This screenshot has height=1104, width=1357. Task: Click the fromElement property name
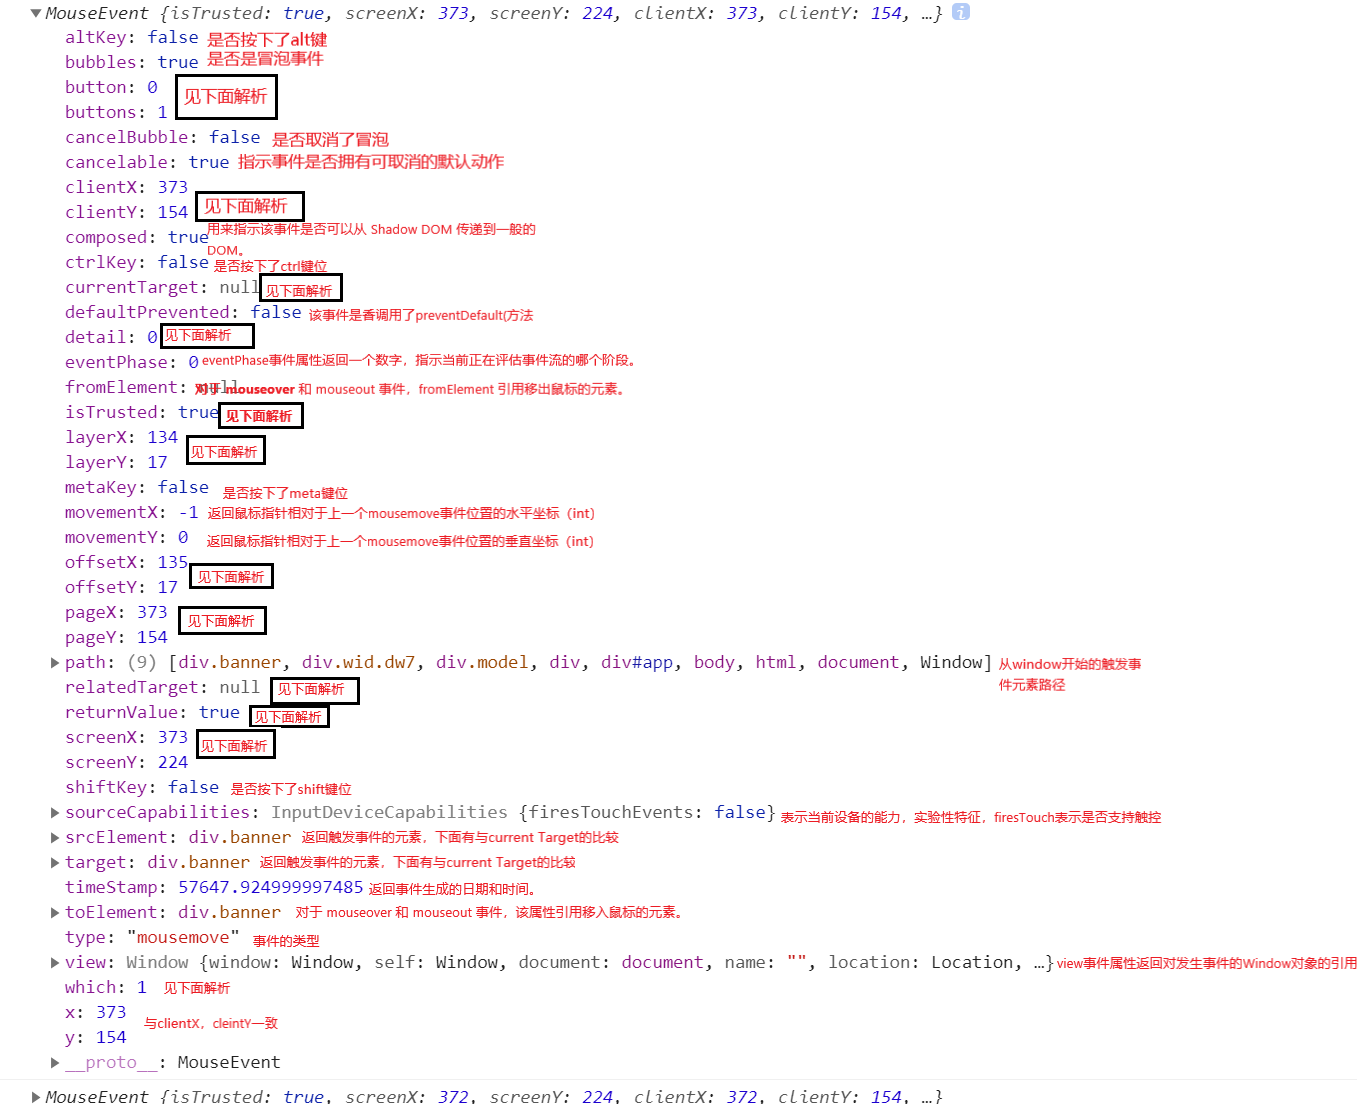(121, 387)
